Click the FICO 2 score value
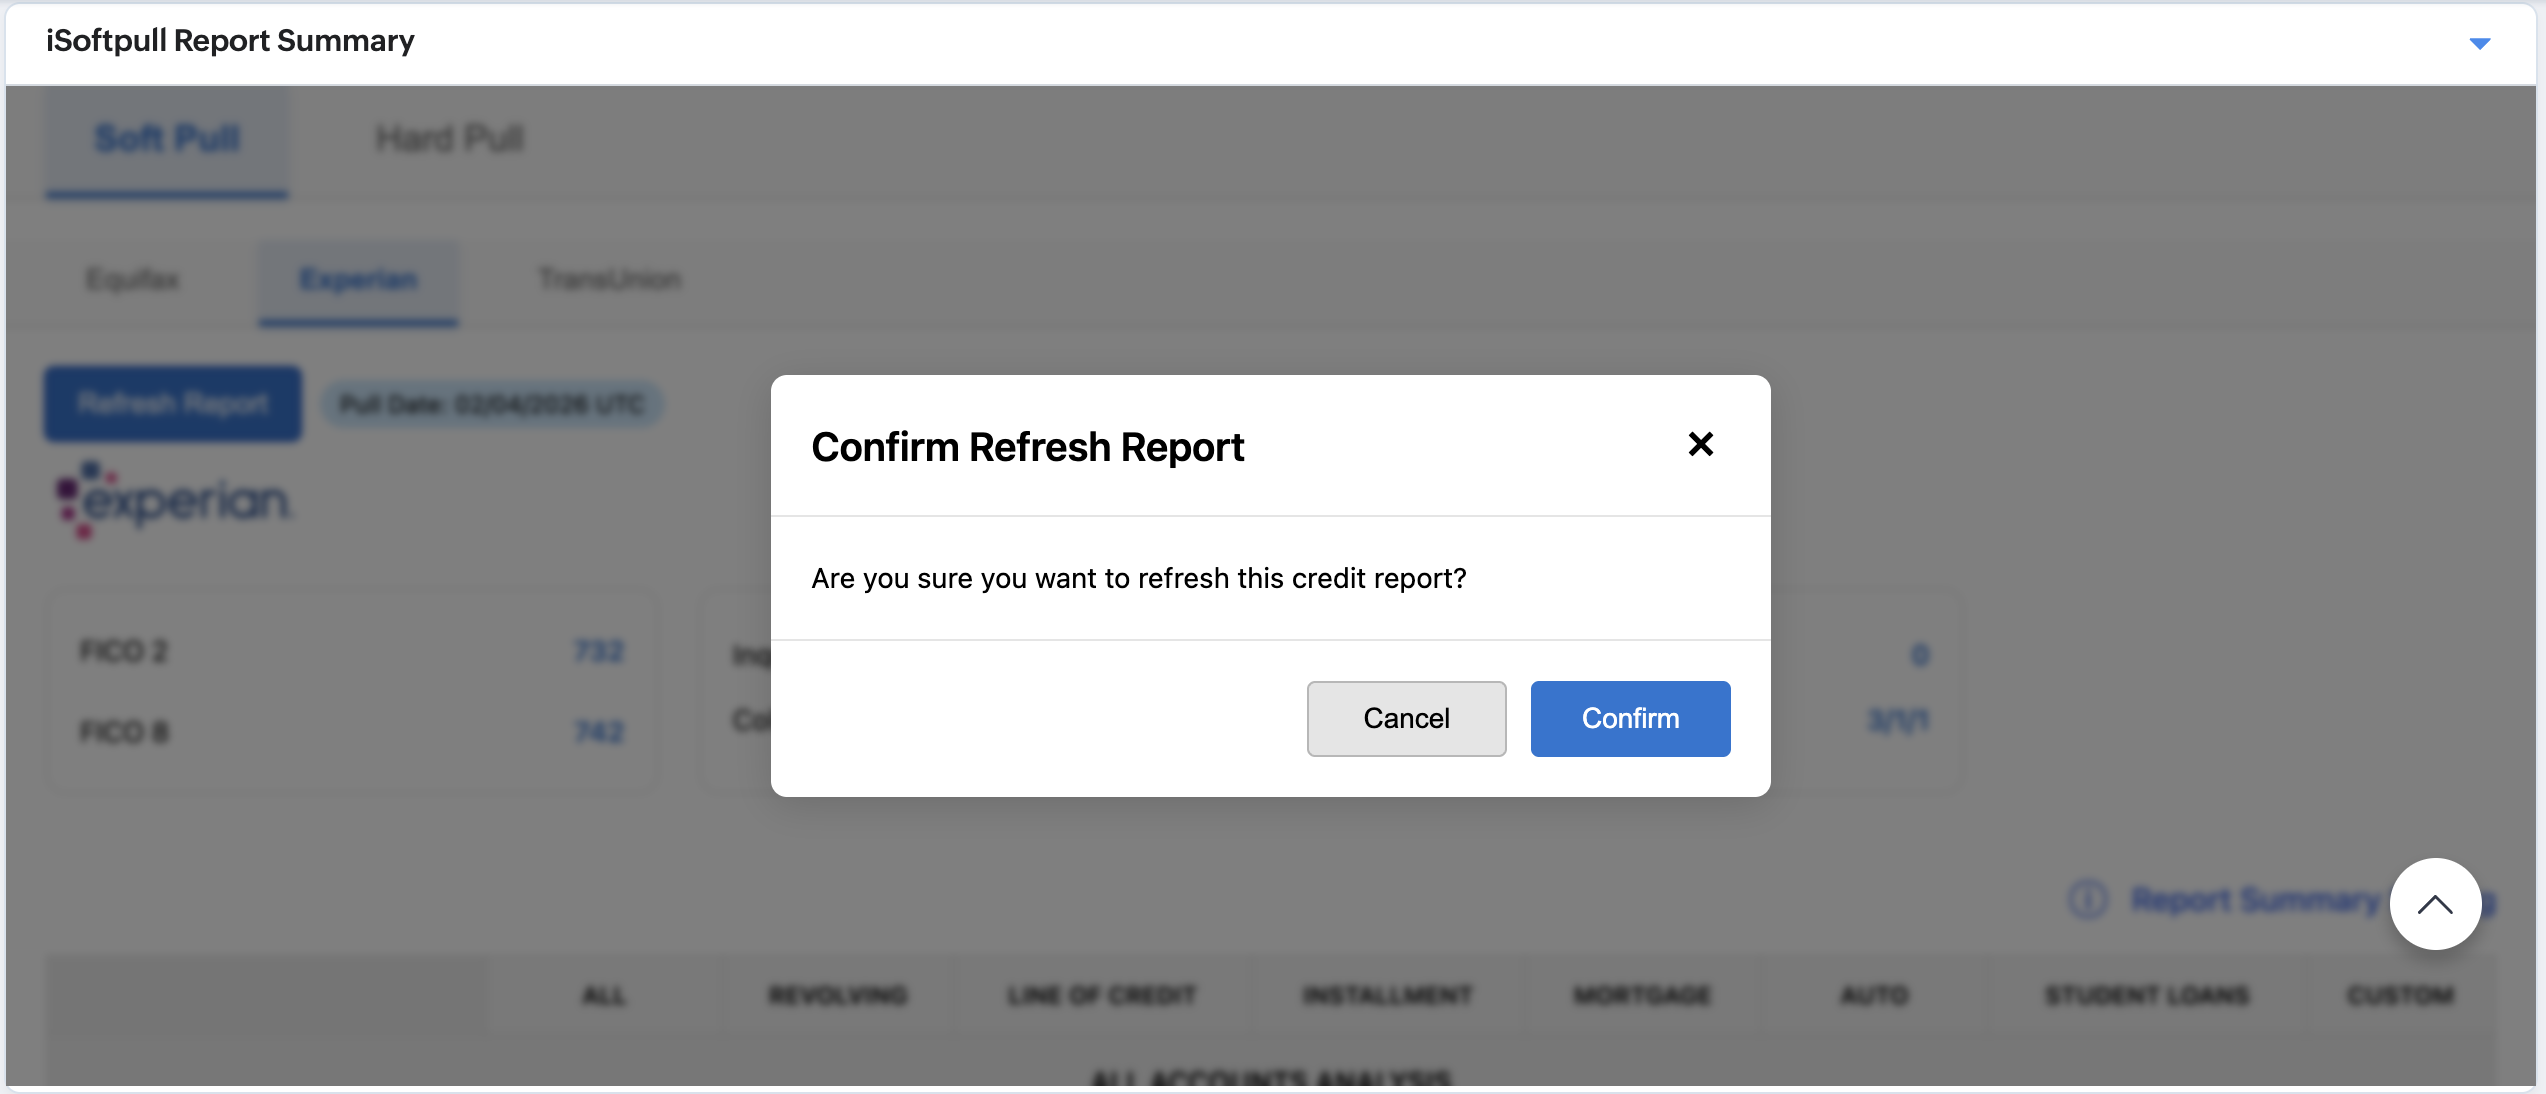Image resolution: width=2546 pixels, height=1094 pixels. [x=599, y=651]
